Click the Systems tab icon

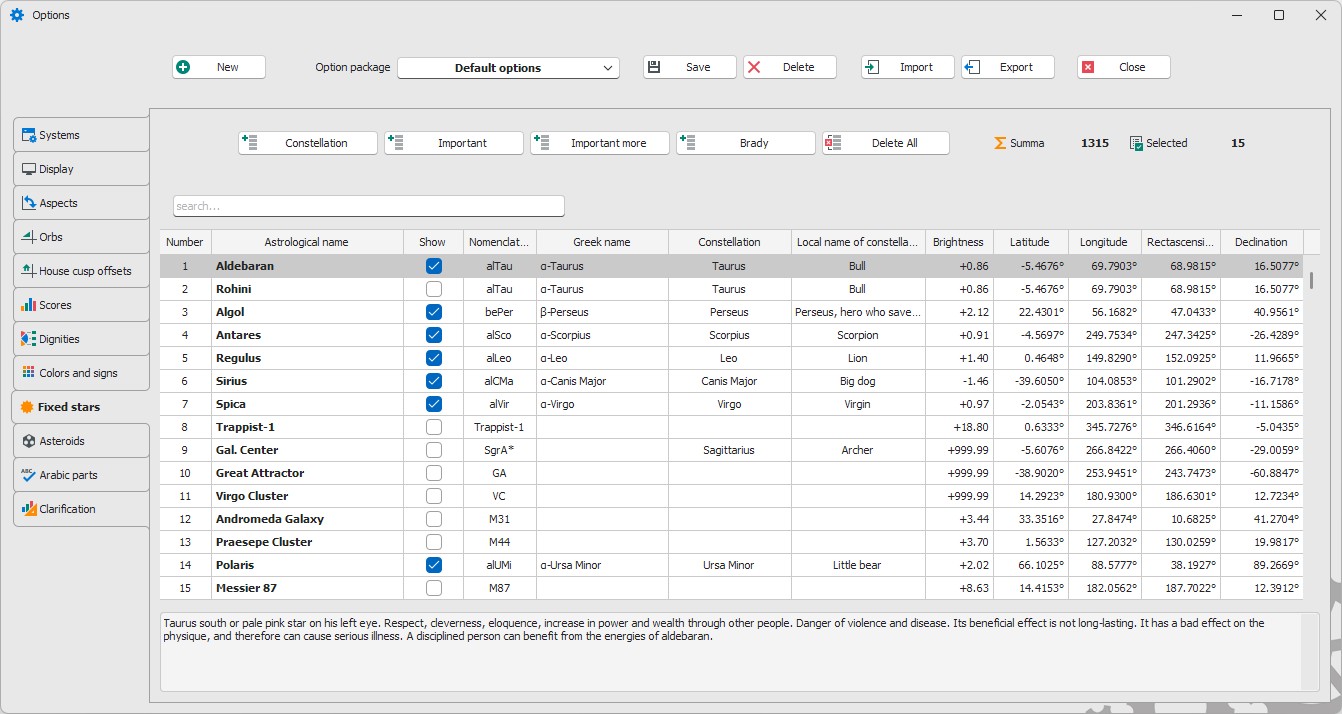(29, 135)
